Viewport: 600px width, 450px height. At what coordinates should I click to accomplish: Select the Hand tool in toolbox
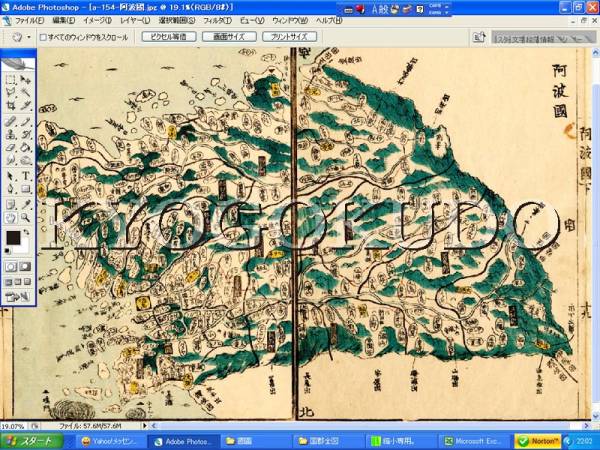coord(11,218)
